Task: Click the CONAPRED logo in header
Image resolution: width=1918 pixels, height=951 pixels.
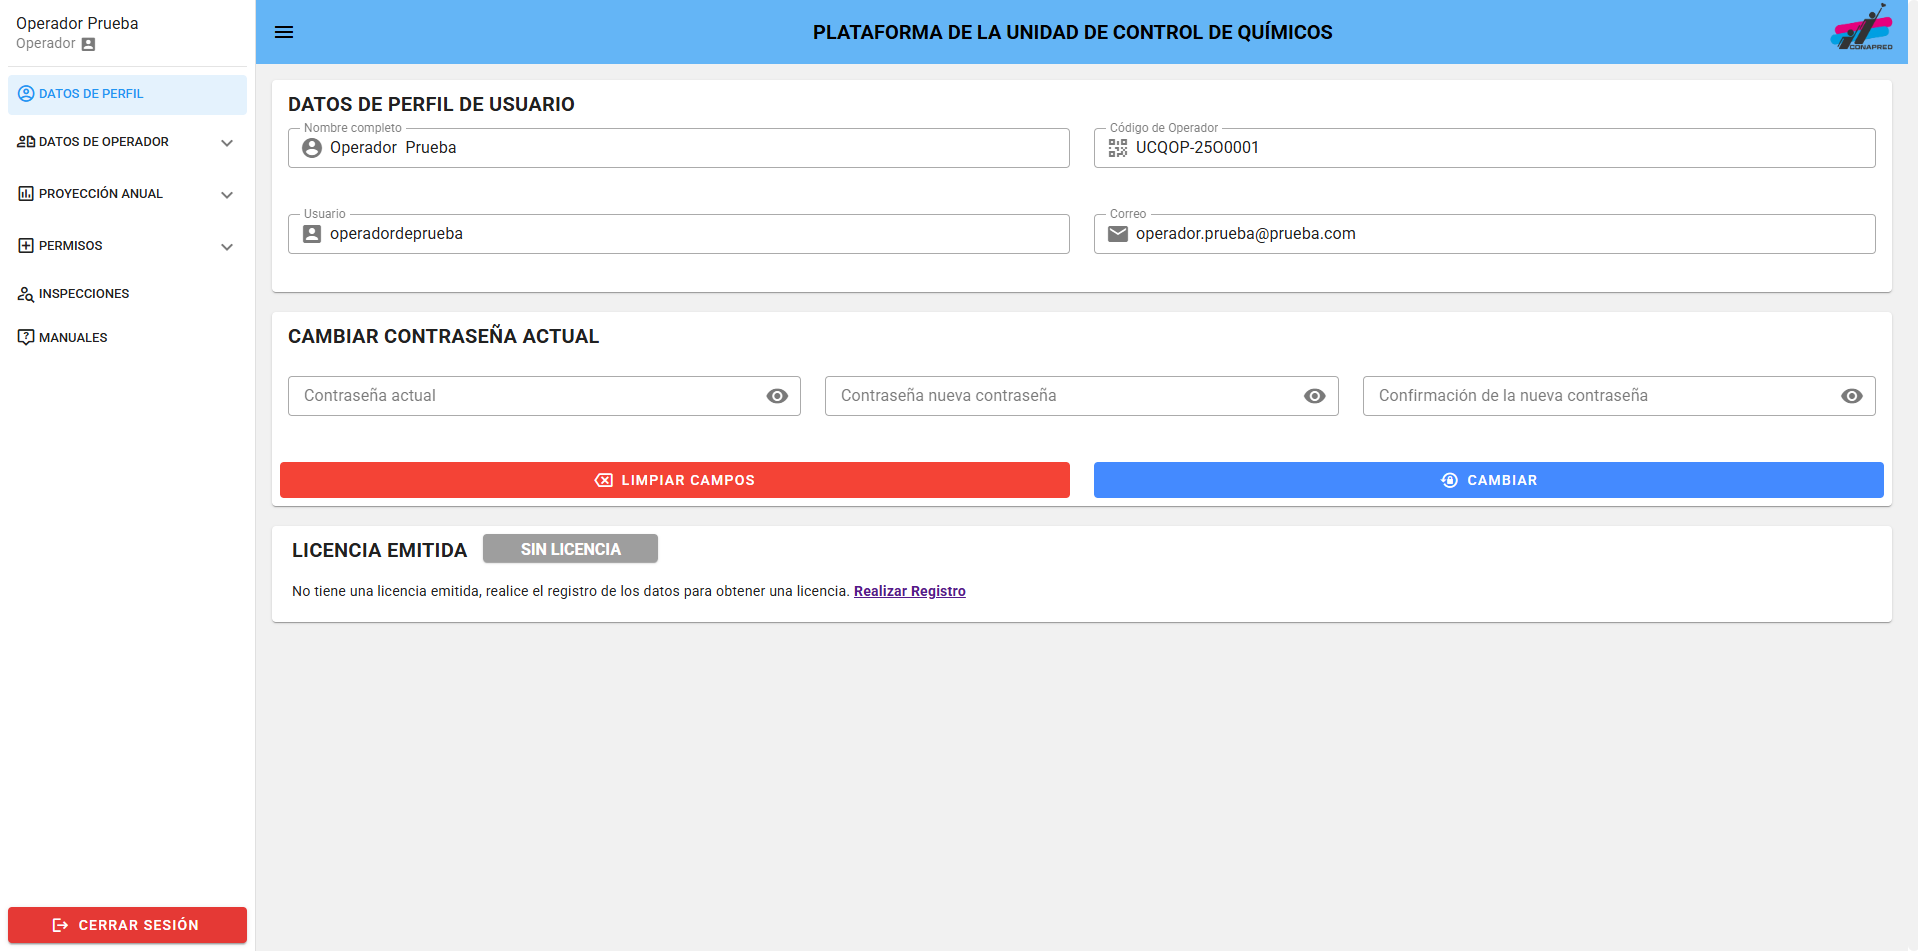Action: click(x=1861, y=29)
